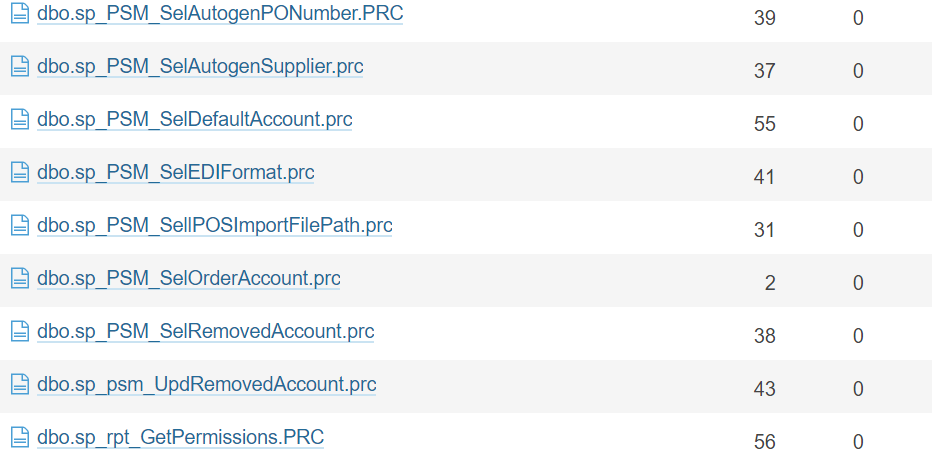Open the dbo.sp_PSM_SelAutogenSupplier.prc link
This screenshot has width=932, height=462.
point(200,67)
